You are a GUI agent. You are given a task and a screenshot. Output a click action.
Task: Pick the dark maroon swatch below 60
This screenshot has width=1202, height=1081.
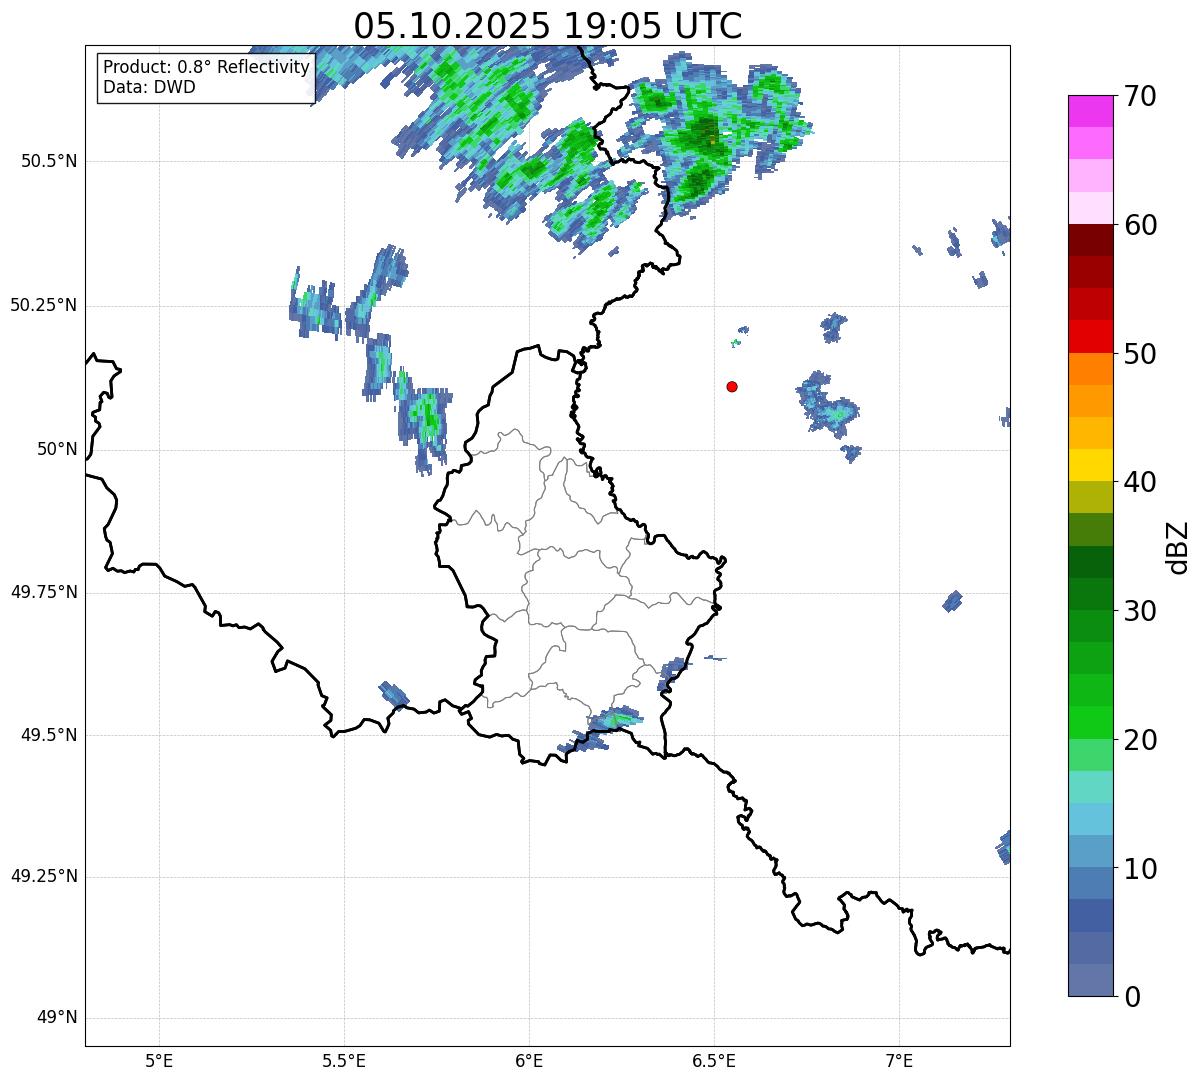1091,240
